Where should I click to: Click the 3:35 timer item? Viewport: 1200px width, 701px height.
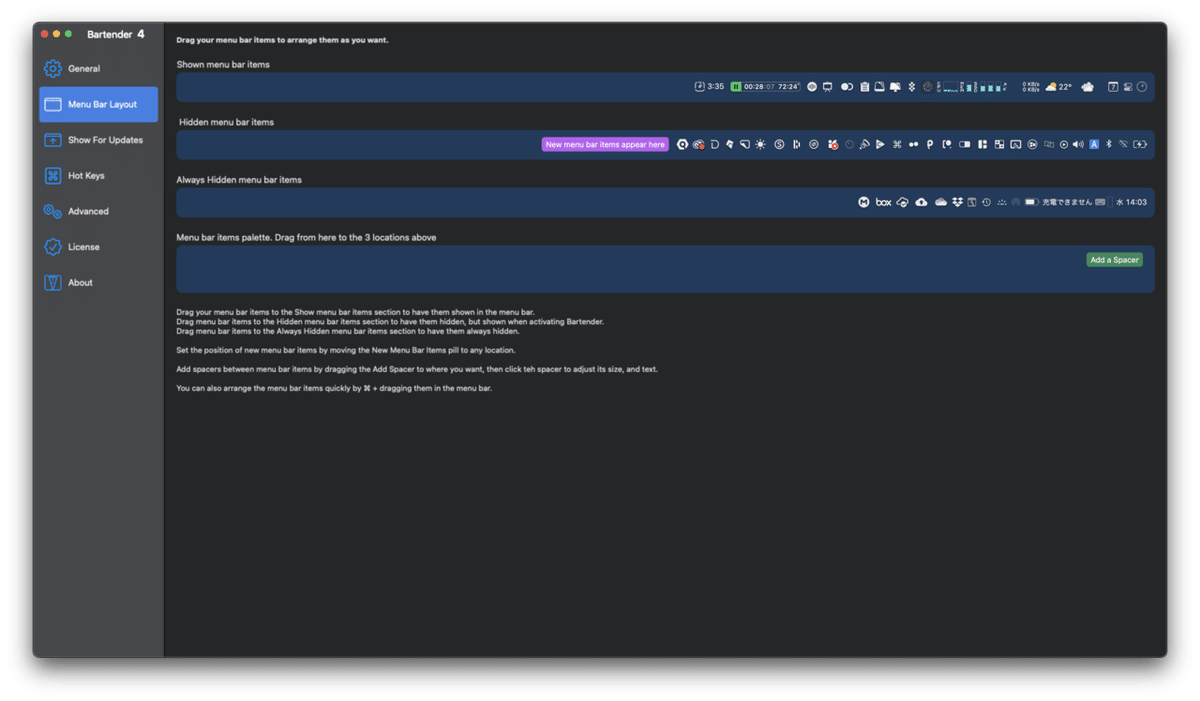tap(709, 87)
